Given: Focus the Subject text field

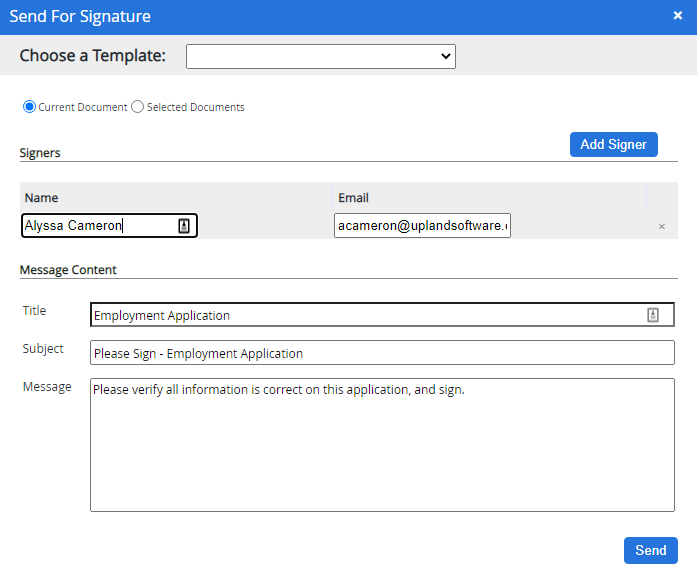Looking at the screenshot, I should coord(381,353).
